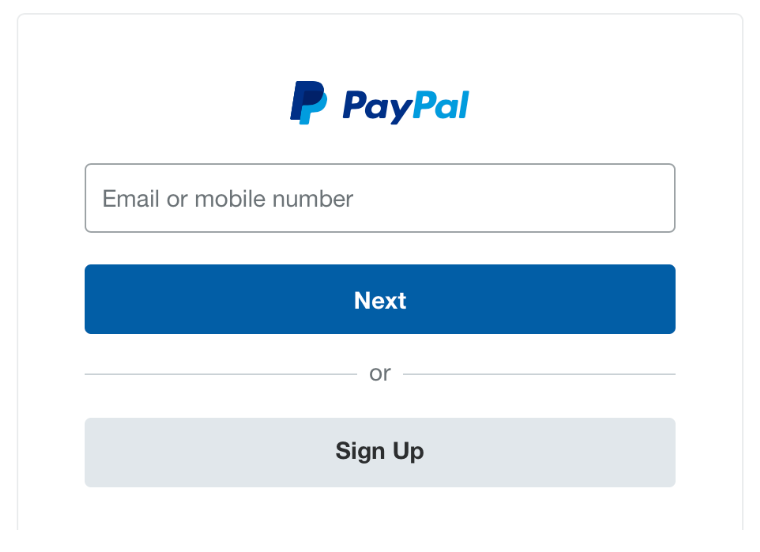Image resolution: width=760 pixels, height=552 pixels.
Task: Click the "Sign Up" label text
Action: pyautogui.click(x=380, y=452)
